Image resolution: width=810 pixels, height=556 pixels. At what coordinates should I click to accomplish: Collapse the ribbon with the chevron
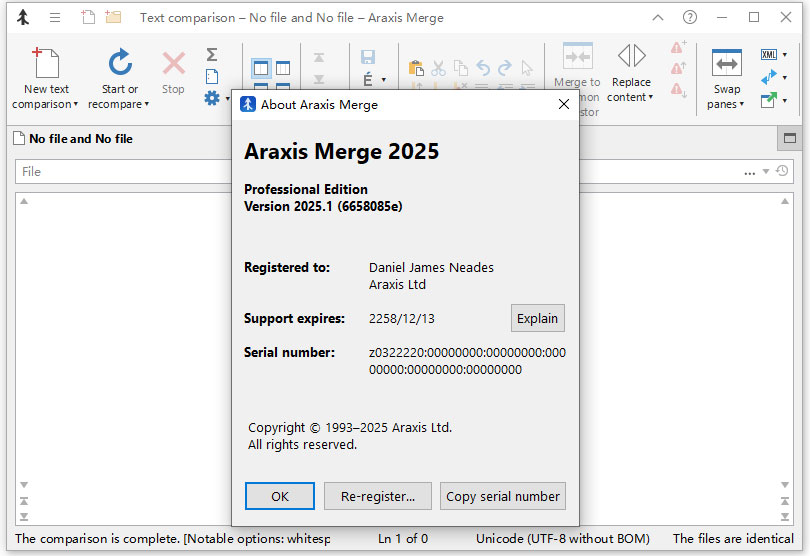point(658,18)
